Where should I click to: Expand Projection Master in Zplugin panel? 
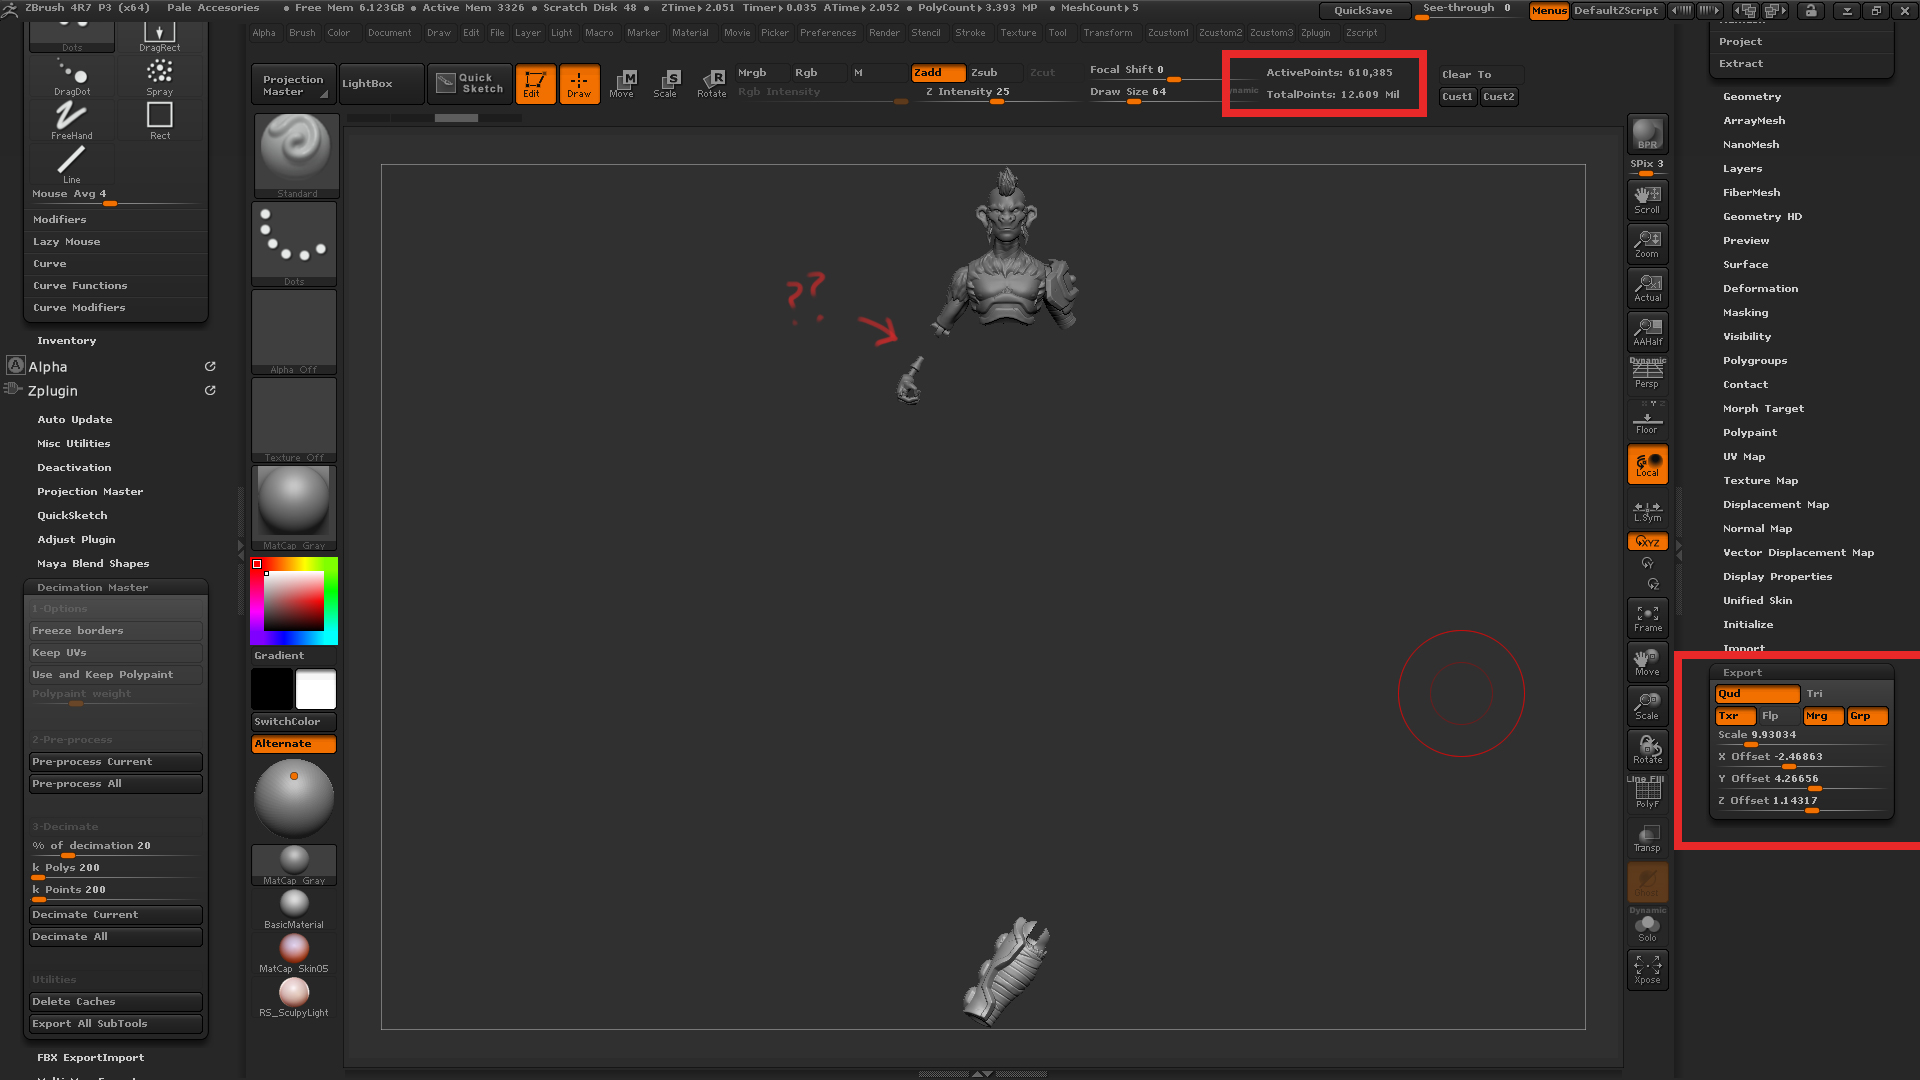tap(90, 492)
